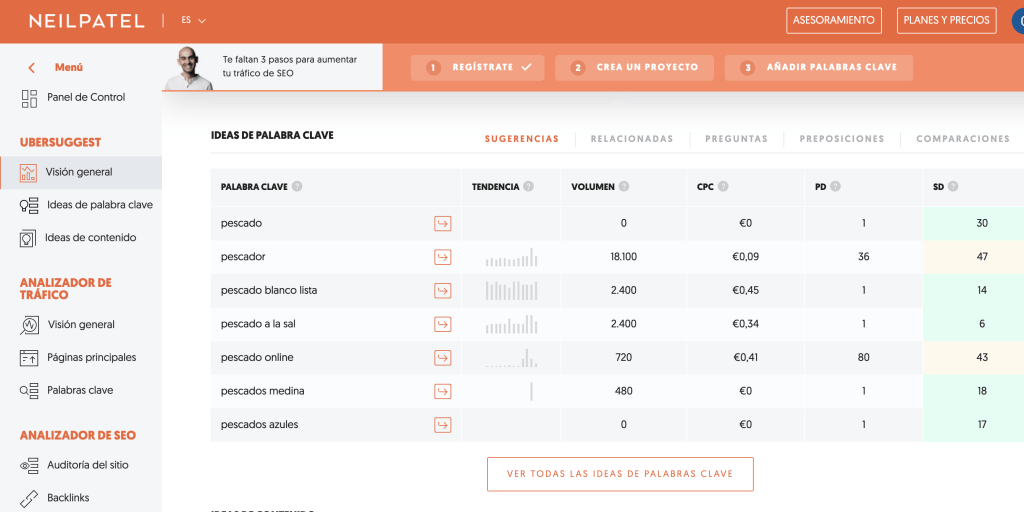Viewport: 1024px width, 512px height.
Task: Click the Auditoría del sitio eye icon
Action: (x=29, y=465)
